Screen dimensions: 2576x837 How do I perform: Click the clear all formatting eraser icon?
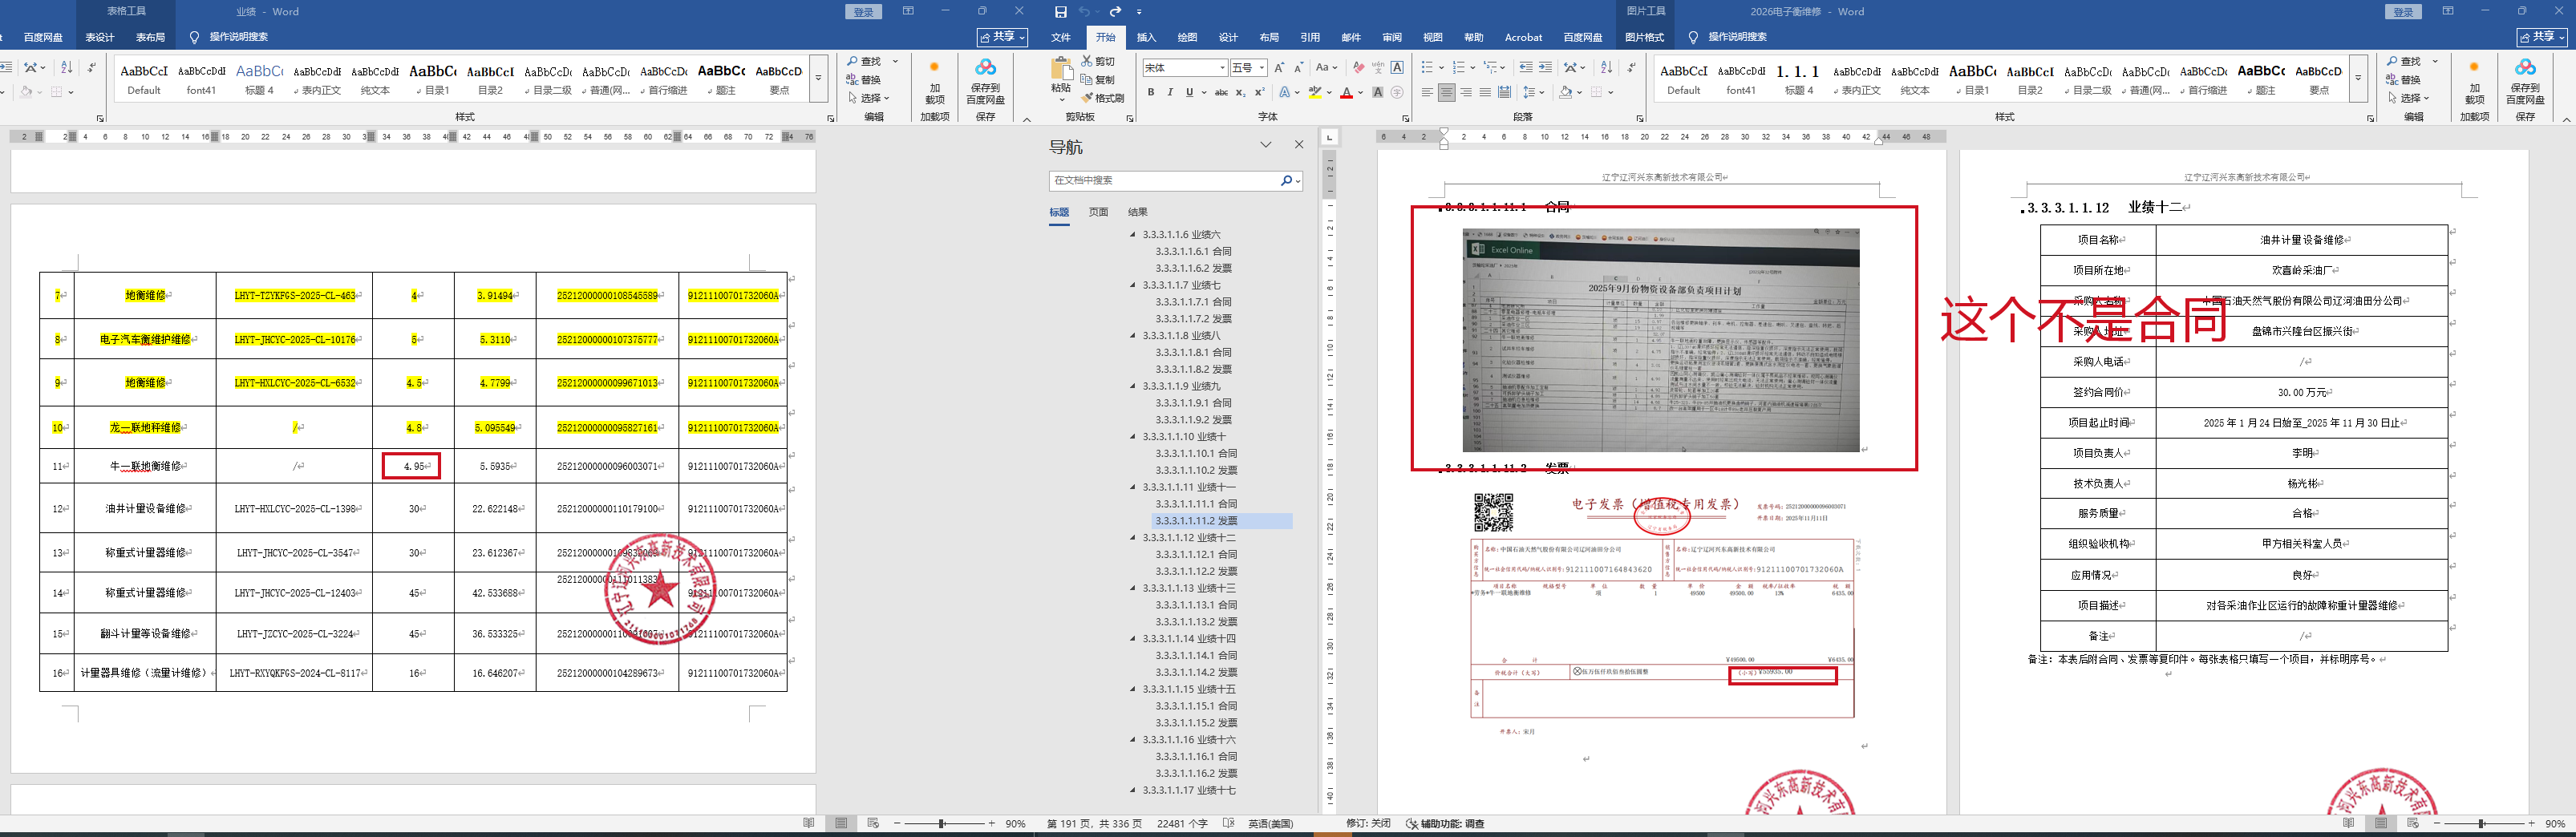[x=1358, y=68]
